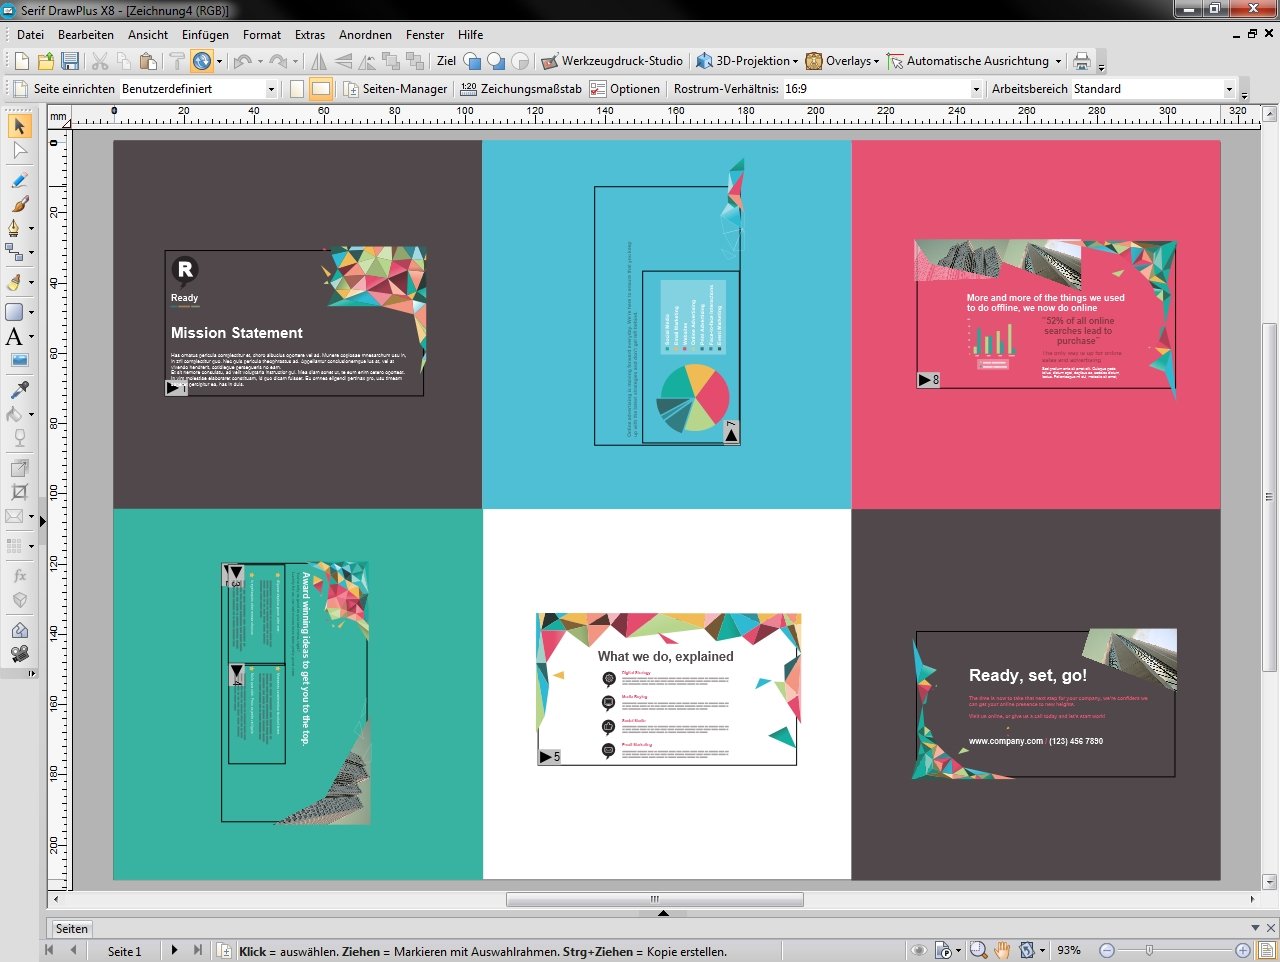Select the Transparency glass tool
The width and height of the screenshot is (1280, 962).
pos(19,438)
